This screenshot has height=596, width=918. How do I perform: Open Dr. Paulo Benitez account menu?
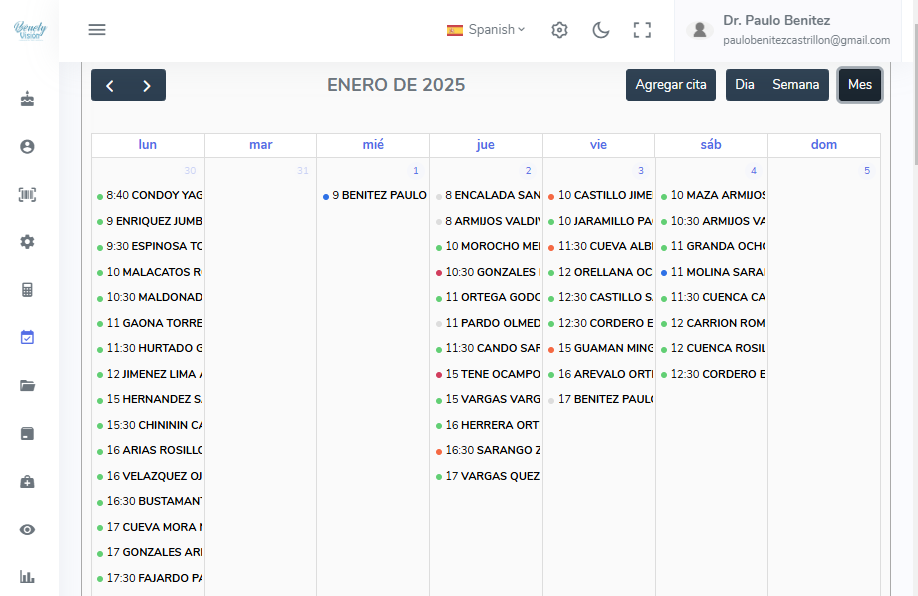pos(792,30)
